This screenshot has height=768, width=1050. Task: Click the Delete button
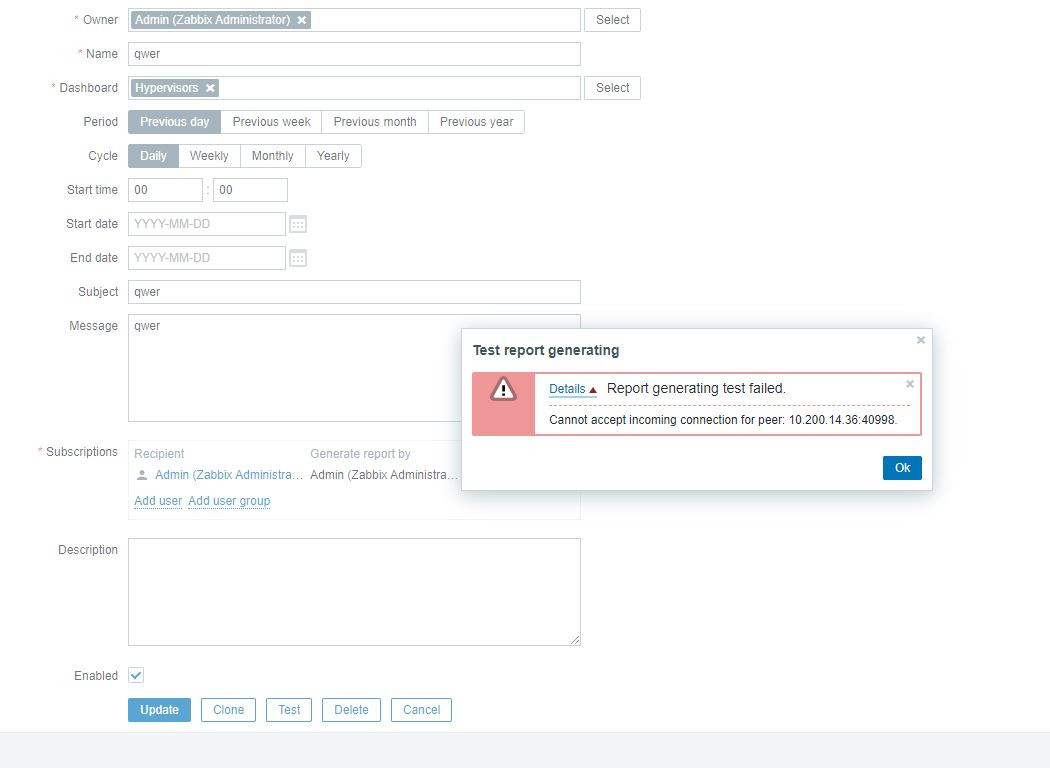[x=351, y=710]
